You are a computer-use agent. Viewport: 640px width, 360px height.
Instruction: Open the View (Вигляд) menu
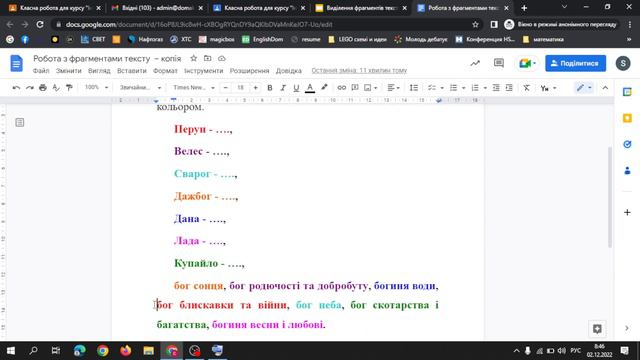click(99, 71)
